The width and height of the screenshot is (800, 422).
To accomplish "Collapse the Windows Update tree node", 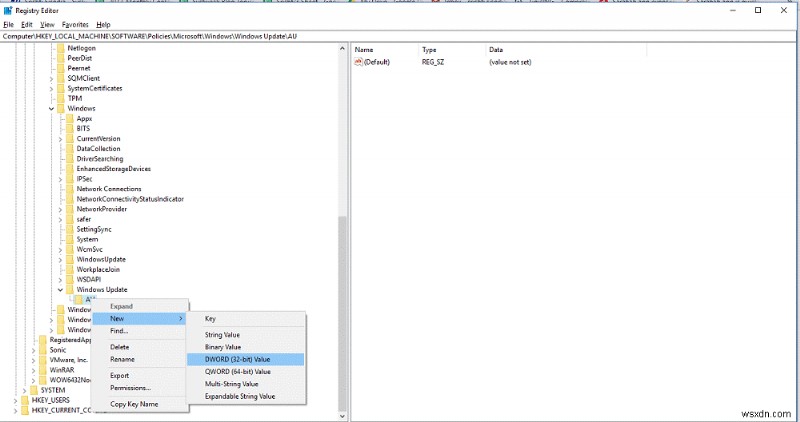I will pyautogui.click(x=60, y=290).
